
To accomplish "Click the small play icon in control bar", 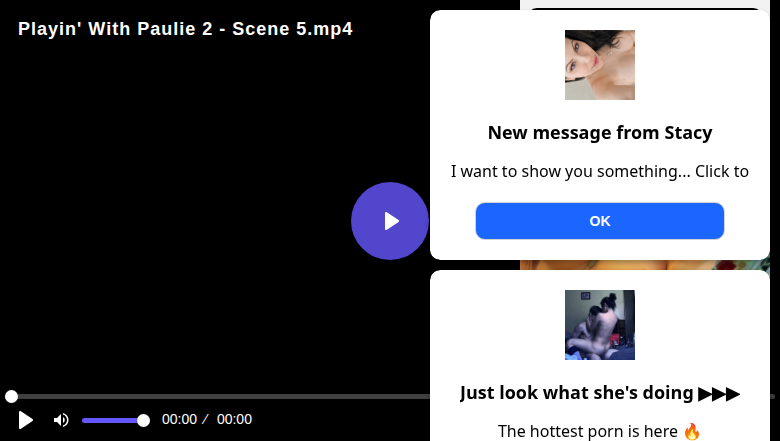I will click(x=26, y=420).
